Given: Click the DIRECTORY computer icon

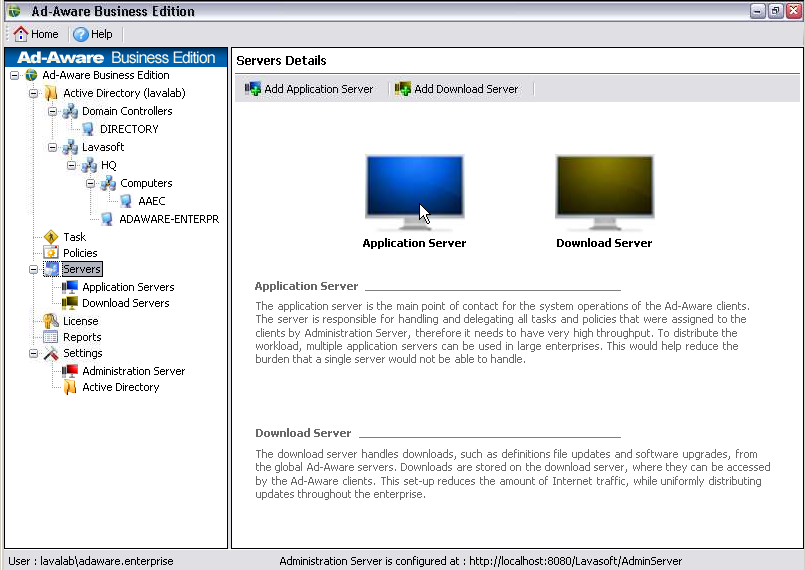Looking at the screenshot, I should 88,129.
